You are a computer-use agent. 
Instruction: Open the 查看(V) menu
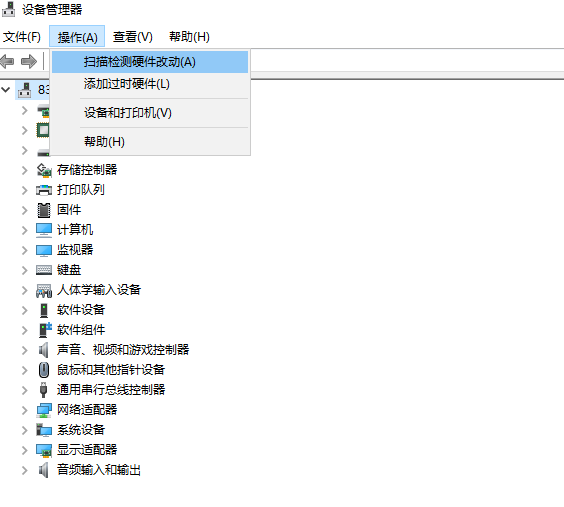(132, 37)
